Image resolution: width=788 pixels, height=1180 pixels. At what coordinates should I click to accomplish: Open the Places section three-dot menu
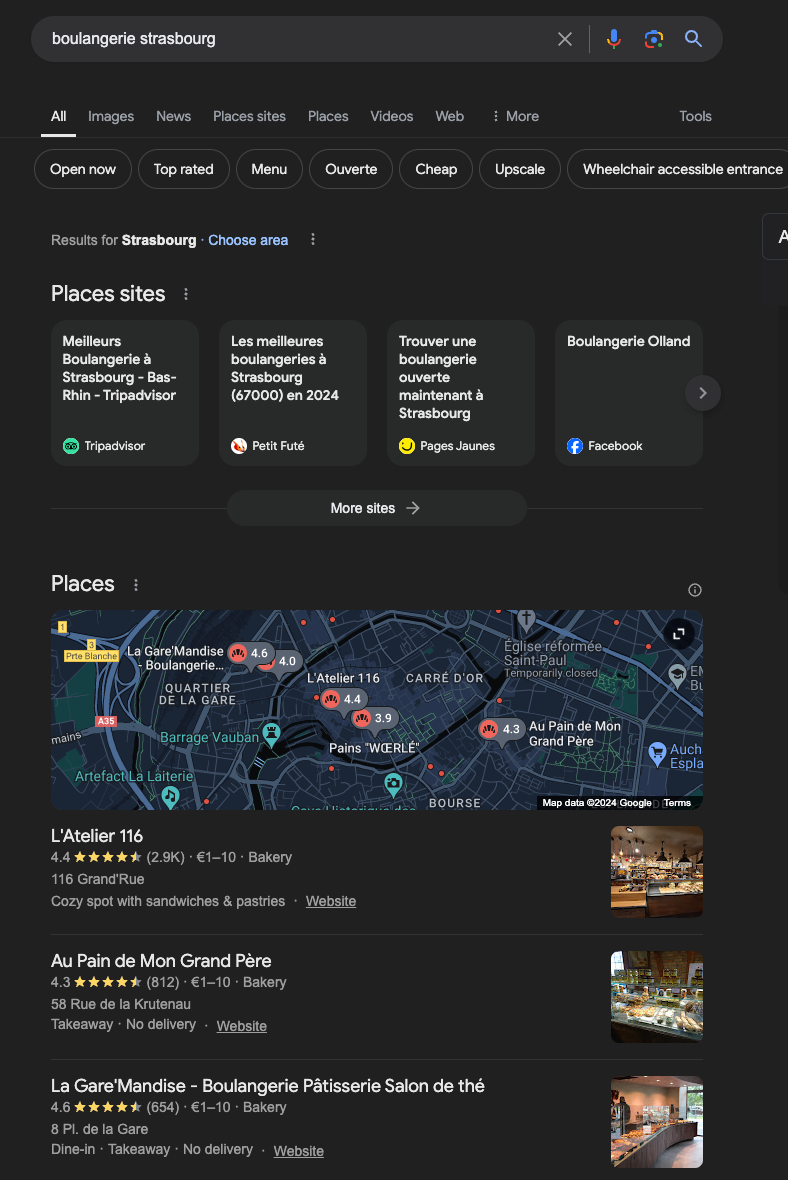[x=135, y=585]
